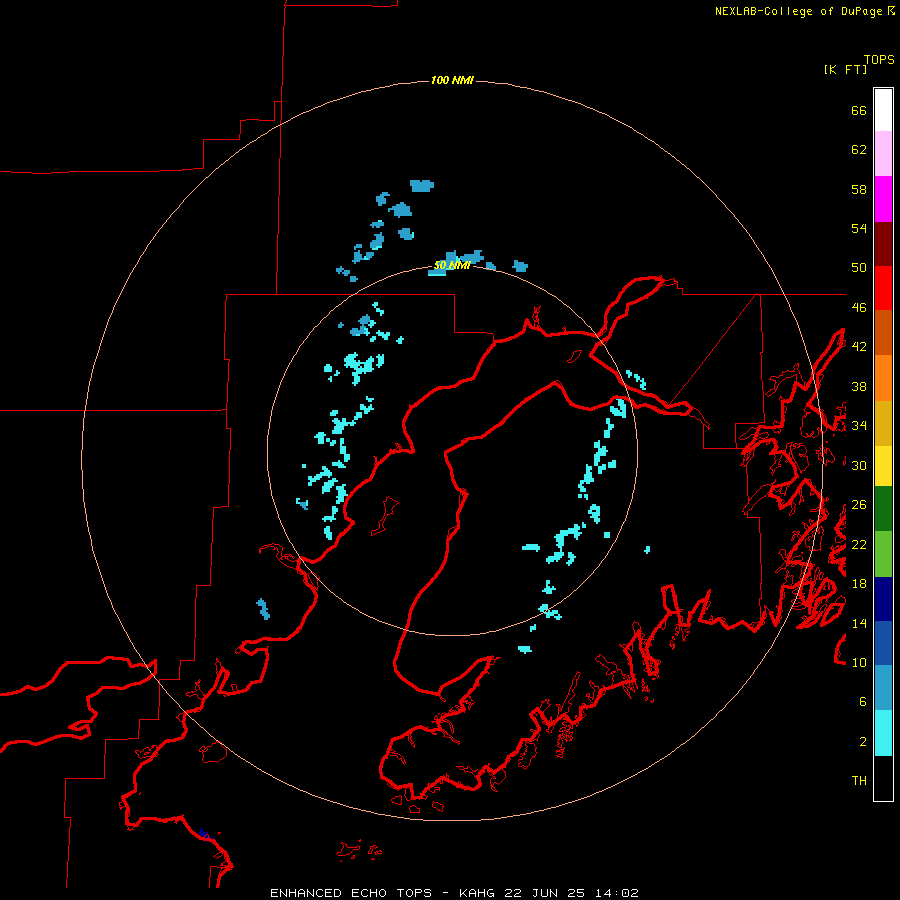
Task: Click the 'KAHG' station identifier
Action: [x=479, y=893]
